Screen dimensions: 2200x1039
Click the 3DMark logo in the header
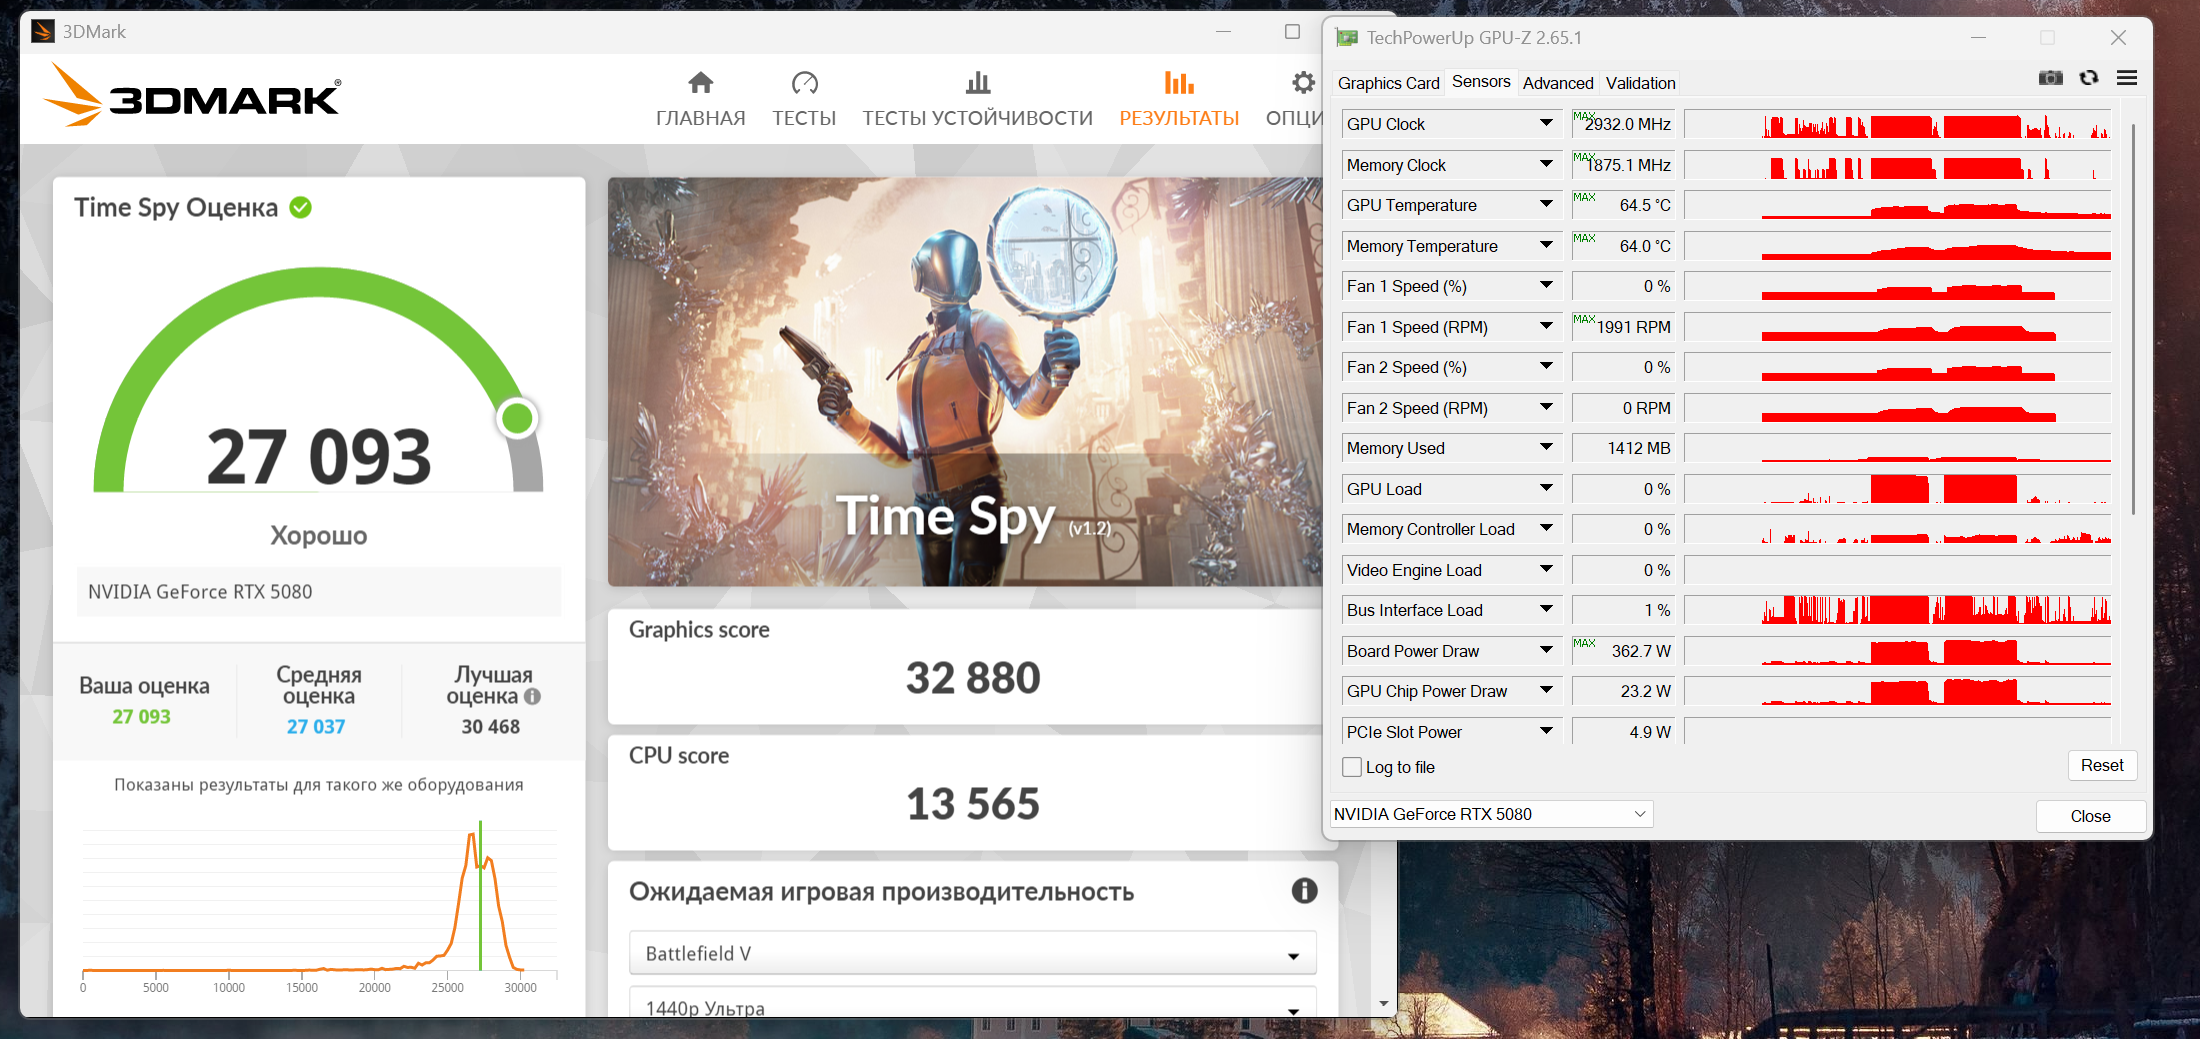pos(193,96)
